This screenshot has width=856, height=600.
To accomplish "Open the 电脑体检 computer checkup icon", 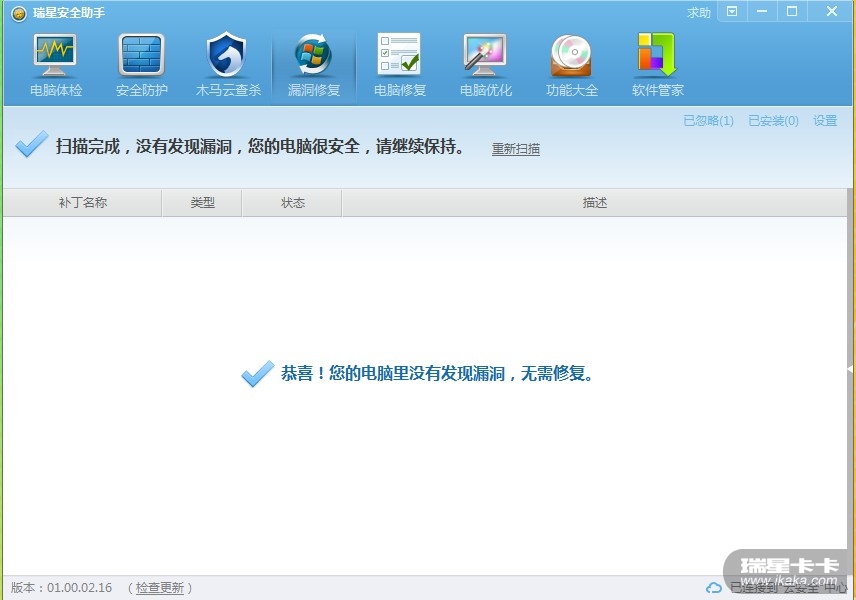I will (55, 55).
